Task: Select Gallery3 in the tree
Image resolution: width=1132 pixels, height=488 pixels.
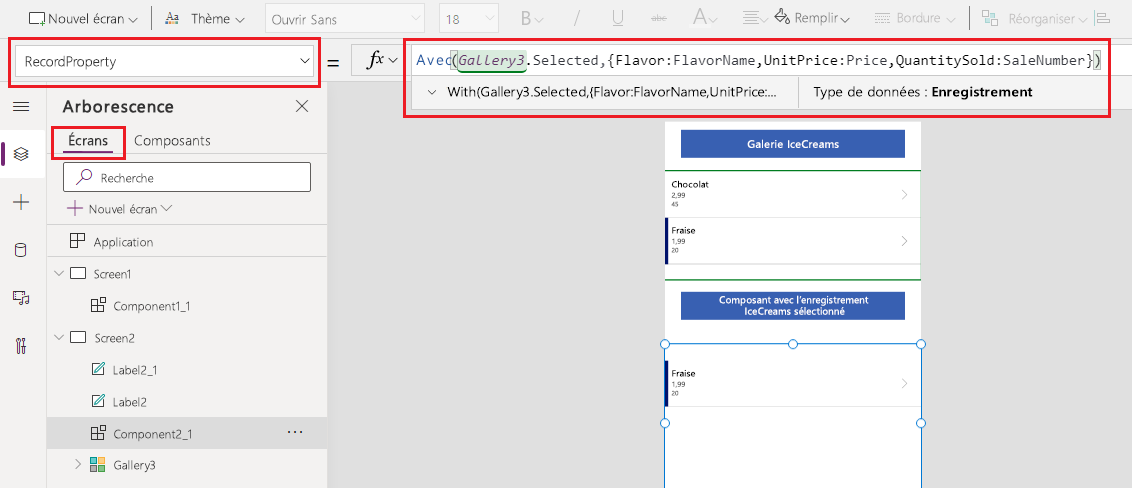Action: click(134, 465)
